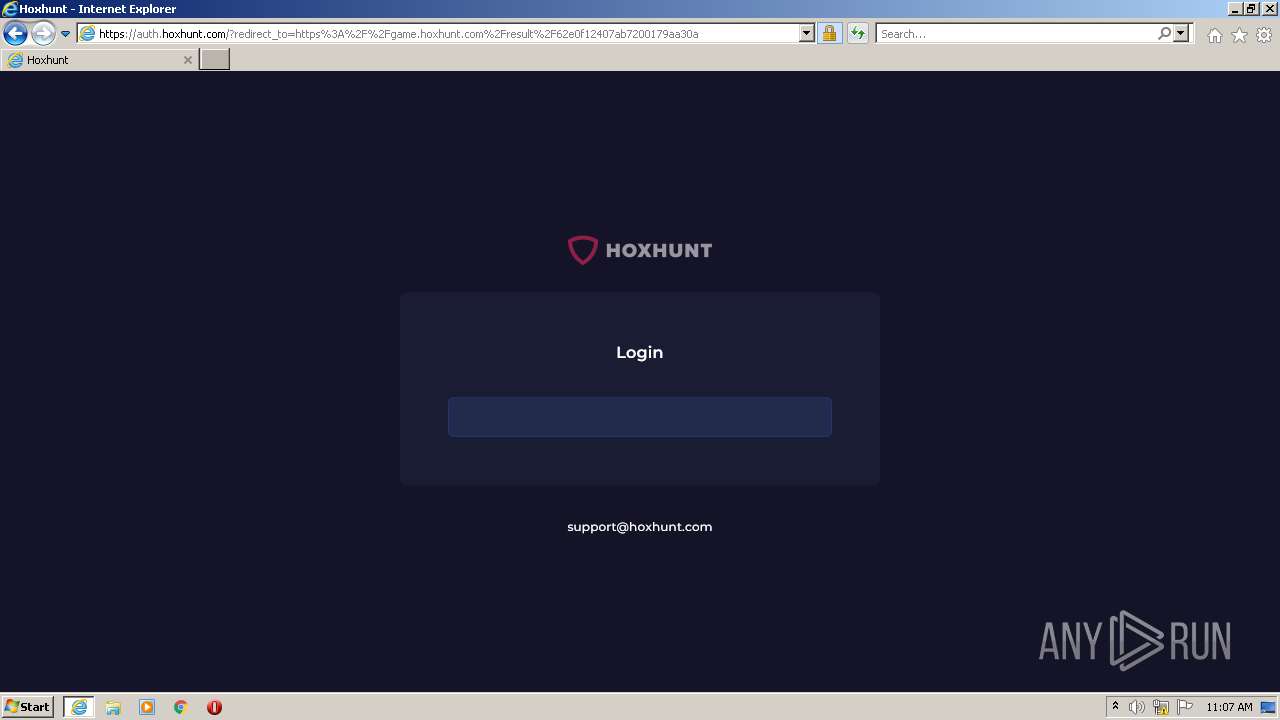Go back with the browser Back arrow
Screen dimensions: 1280x720
(x=15, y=34)
